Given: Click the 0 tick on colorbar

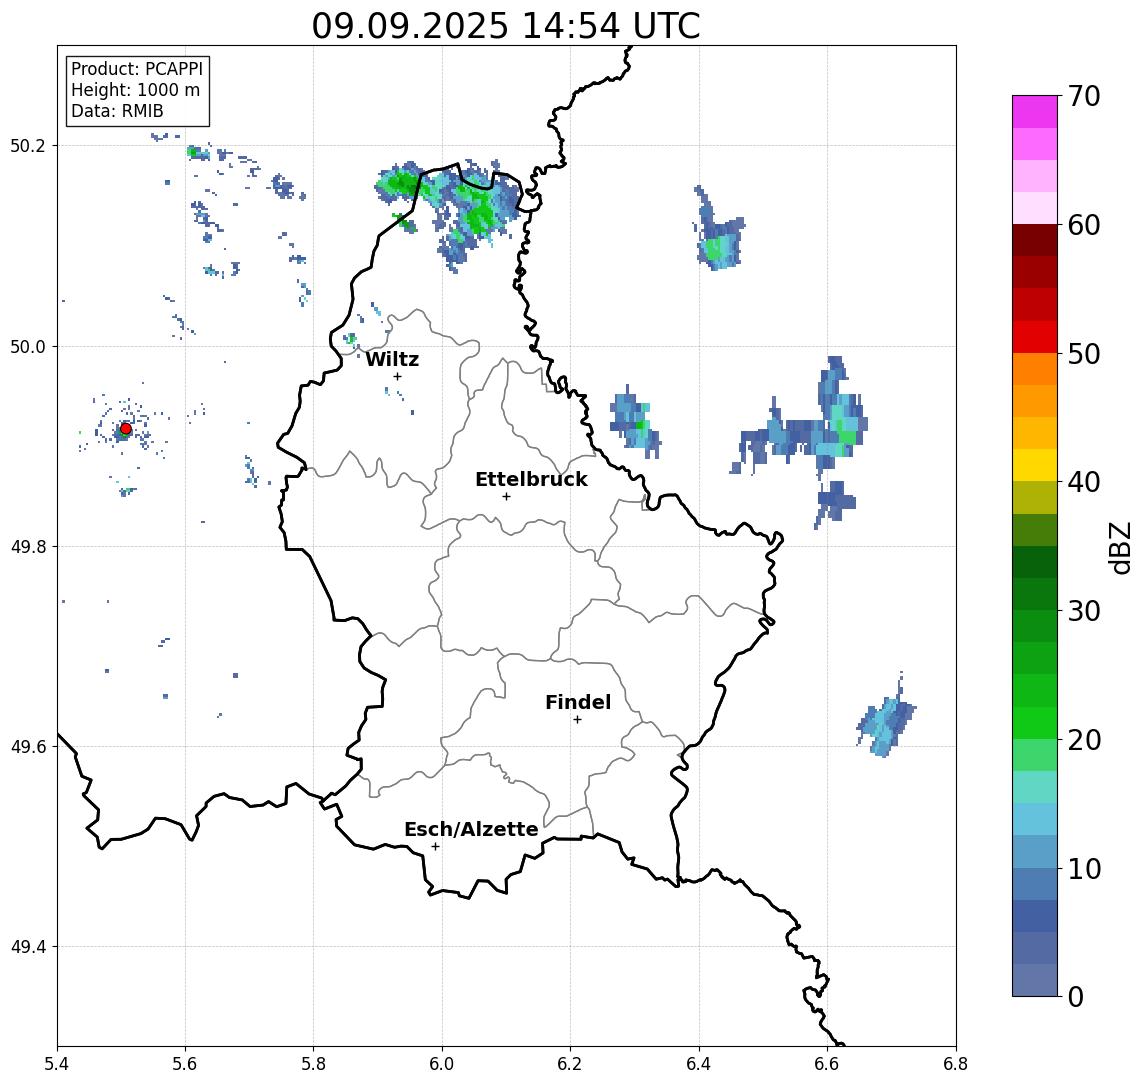Looking at the screenshot, I should [1076, 996].
